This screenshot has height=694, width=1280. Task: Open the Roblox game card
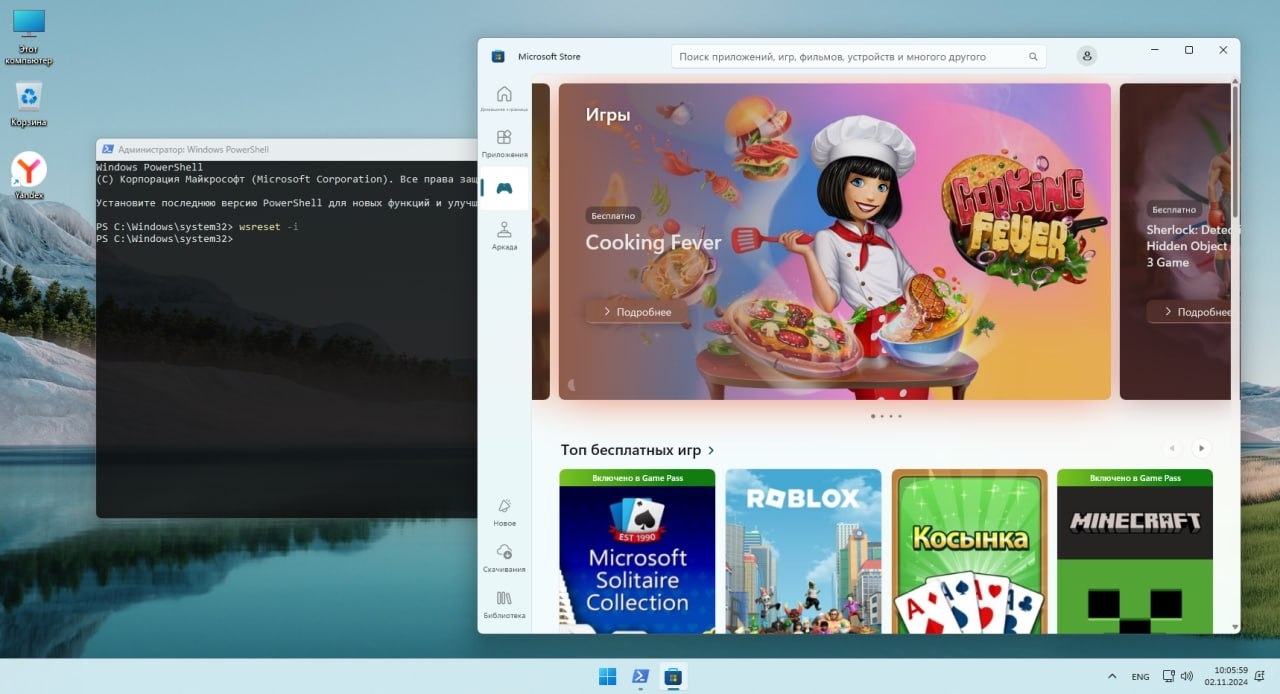[x=803, y=551]
